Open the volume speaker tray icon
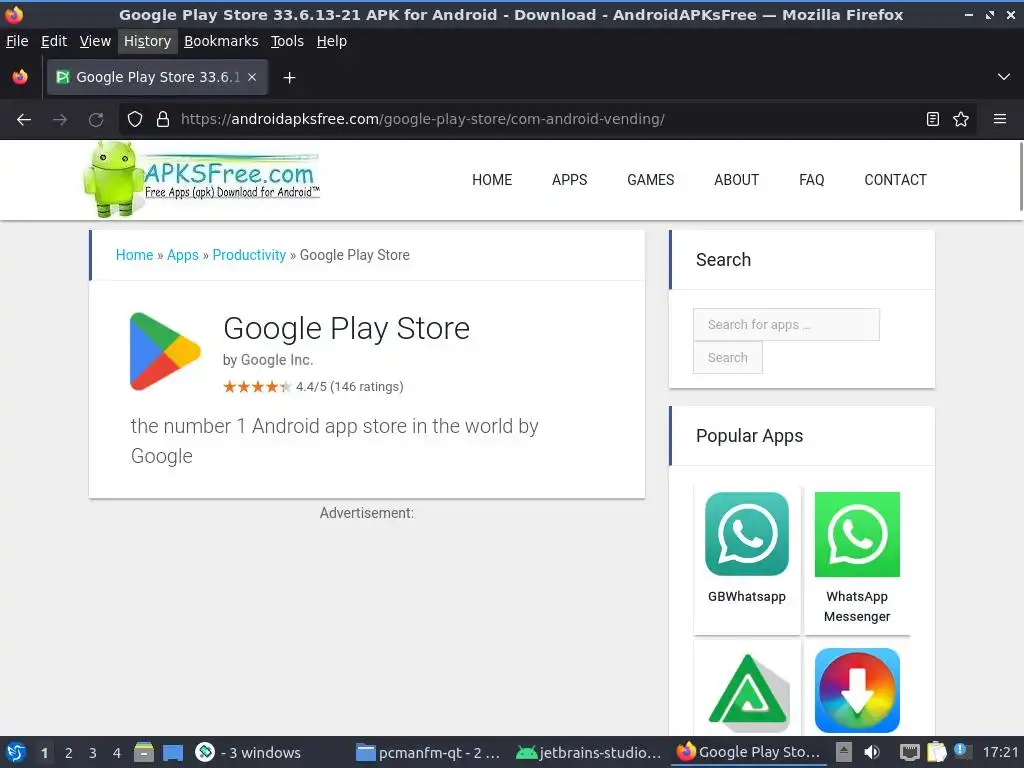 [872, 752]
